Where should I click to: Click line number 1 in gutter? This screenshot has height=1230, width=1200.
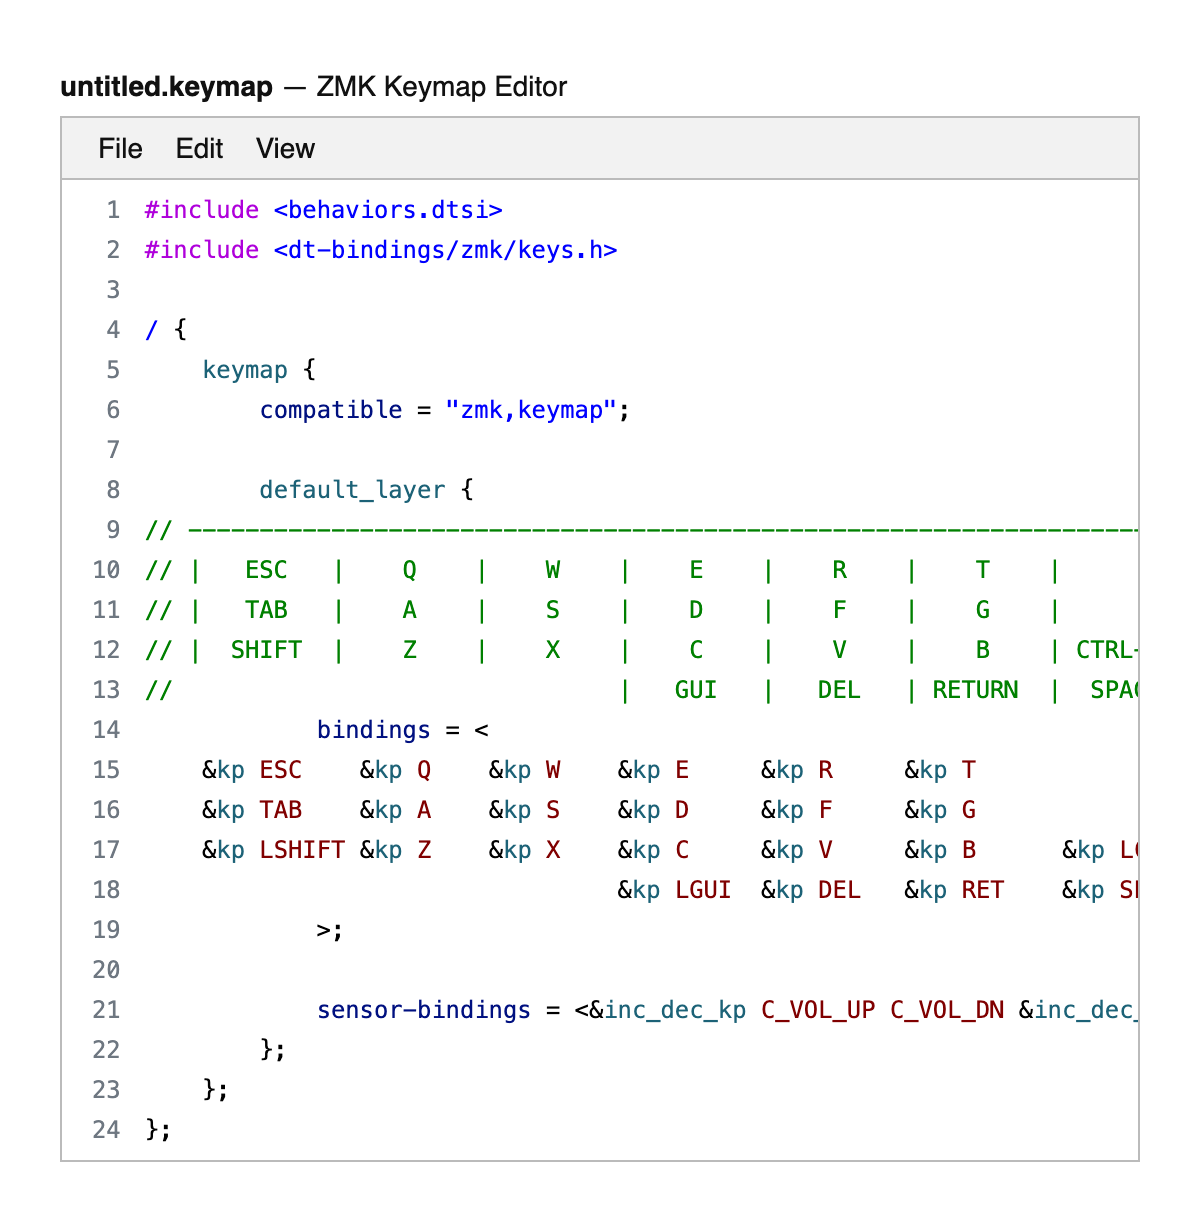113,210
